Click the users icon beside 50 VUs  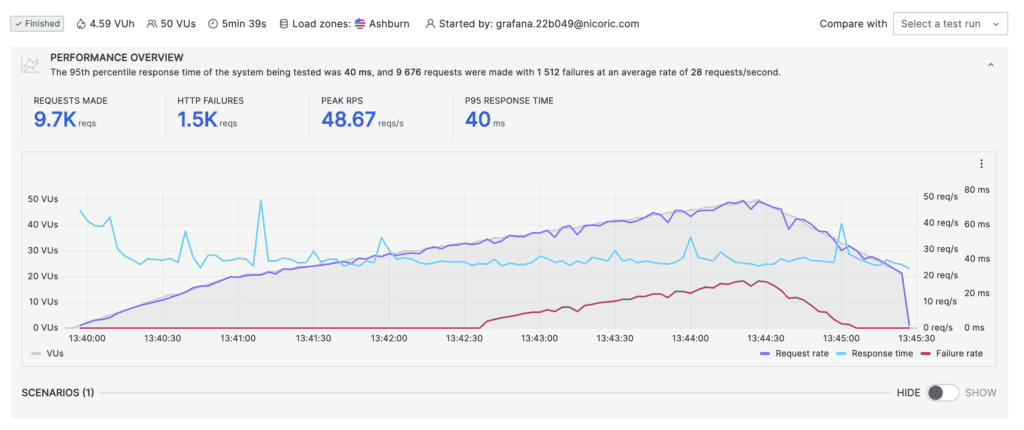point(152,24)
